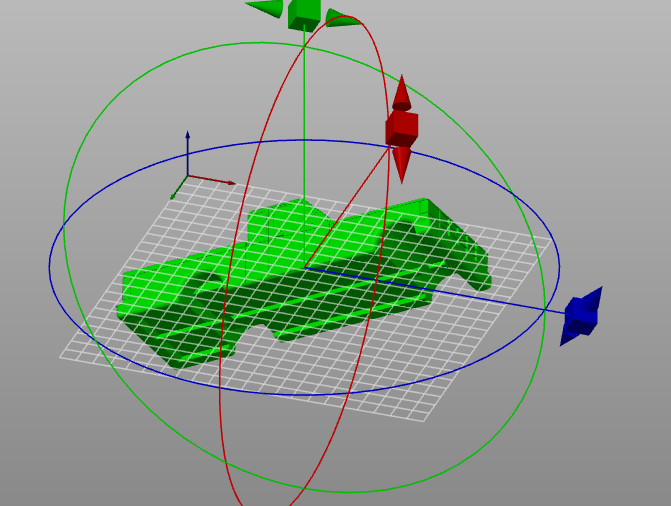Screen dimensions: 671x506
Task: Click the red cube scale handle
Action: pos(401,127)
